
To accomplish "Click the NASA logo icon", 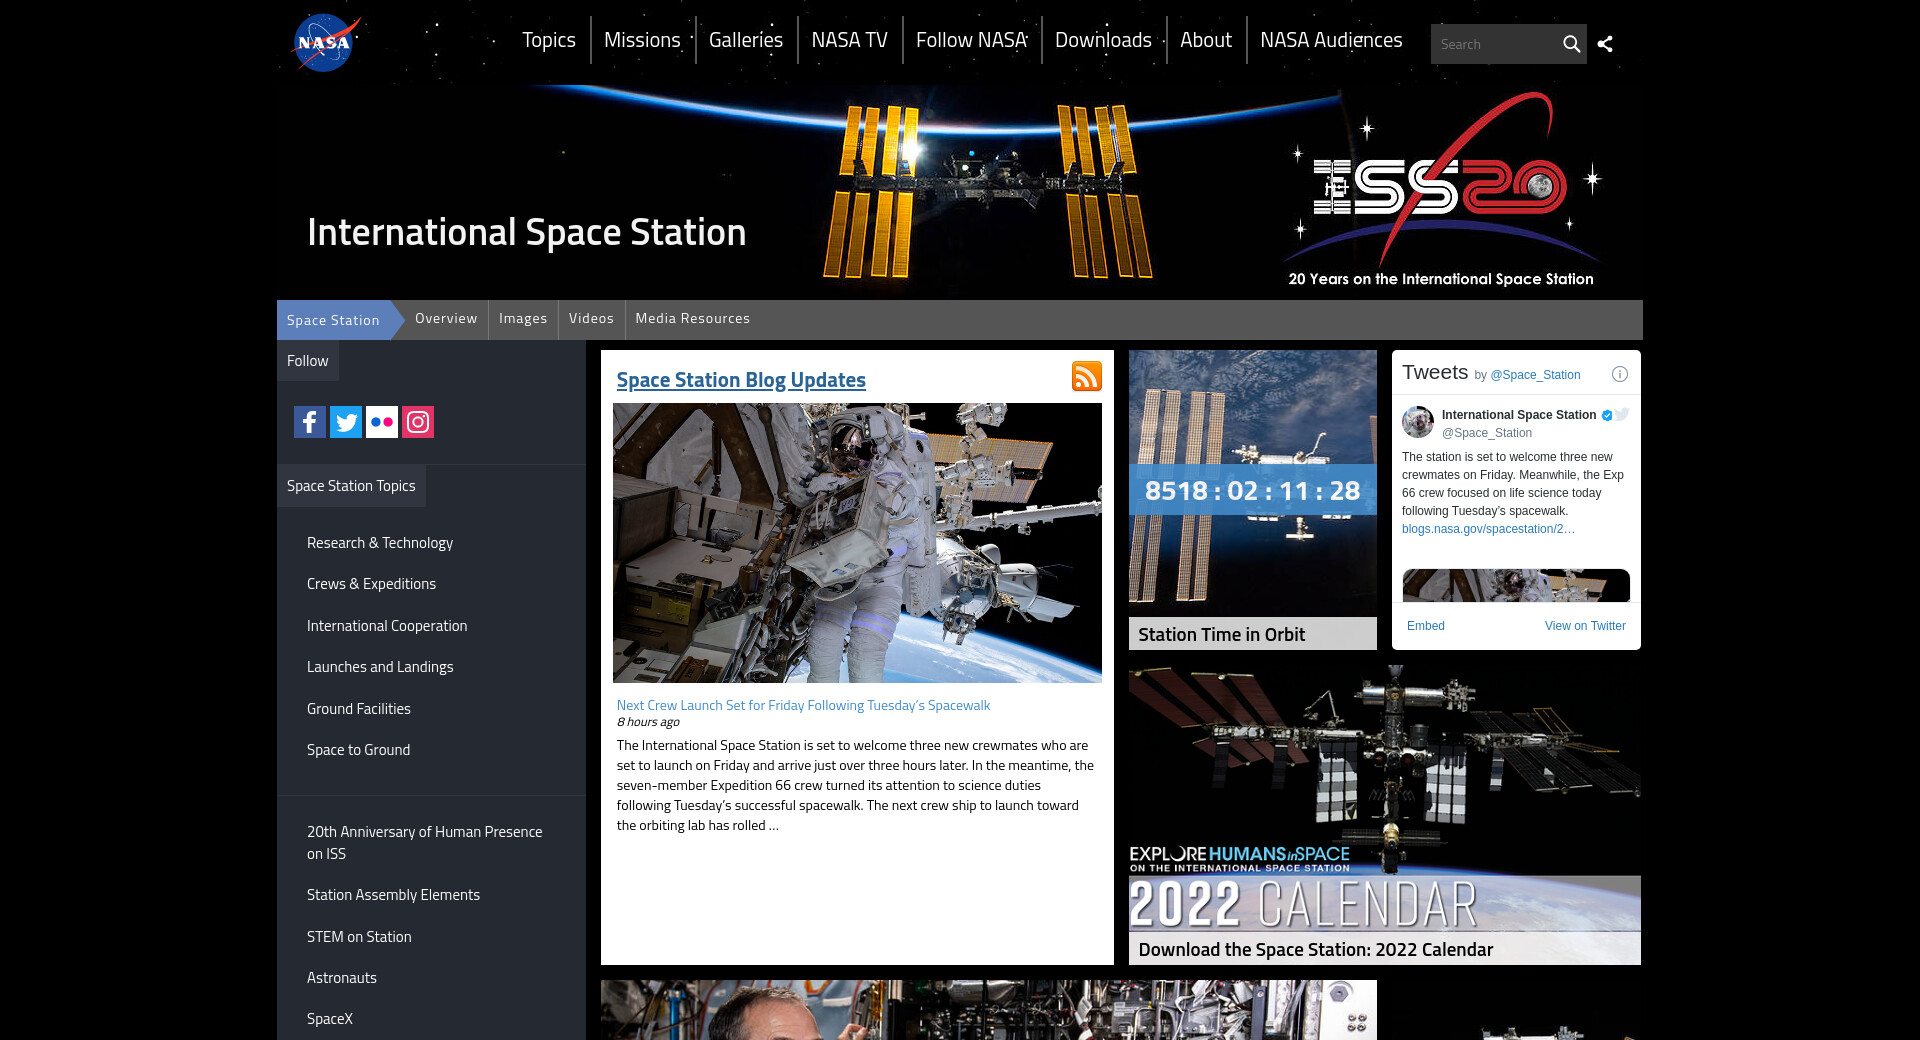I will [x=324, y=43].
